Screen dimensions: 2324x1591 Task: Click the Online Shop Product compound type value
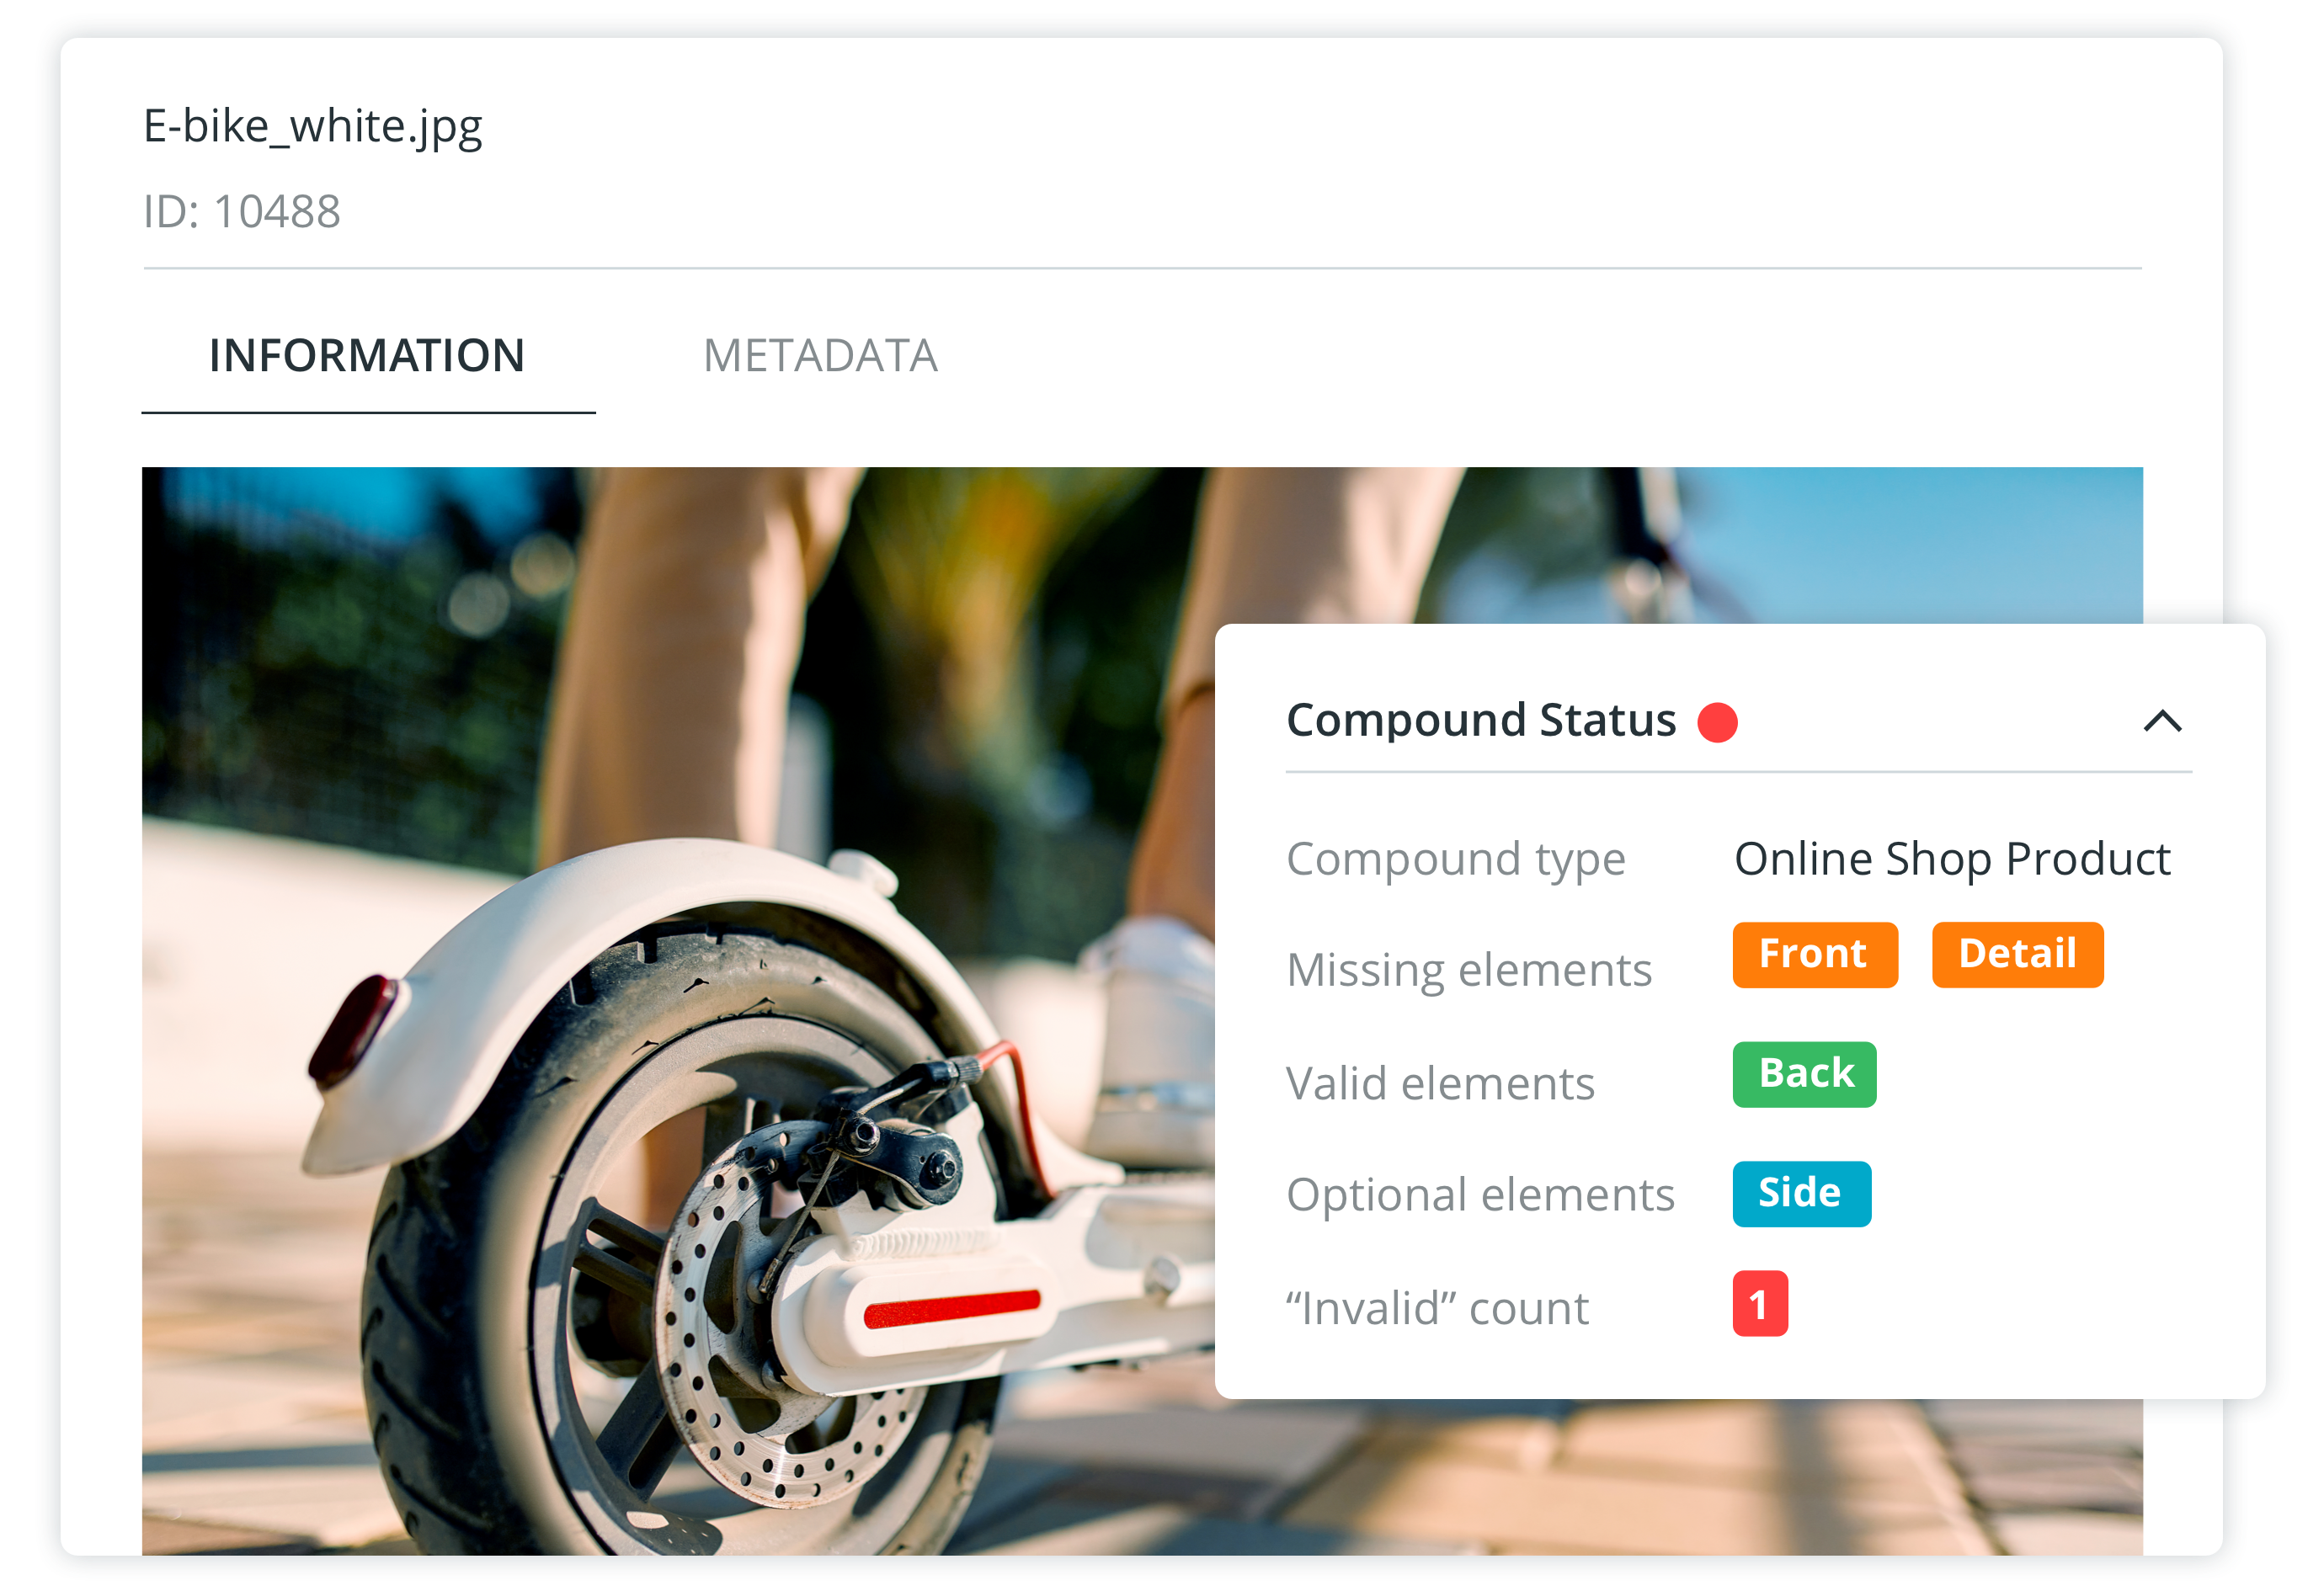coord(1951,859)
